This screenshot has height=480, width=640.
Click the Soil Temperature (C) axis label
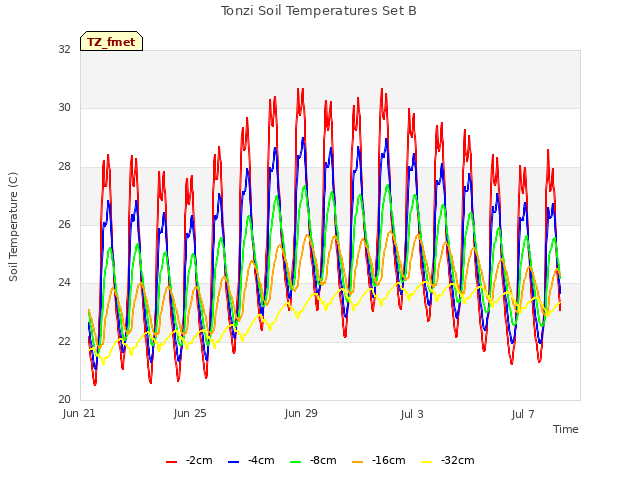13,227
